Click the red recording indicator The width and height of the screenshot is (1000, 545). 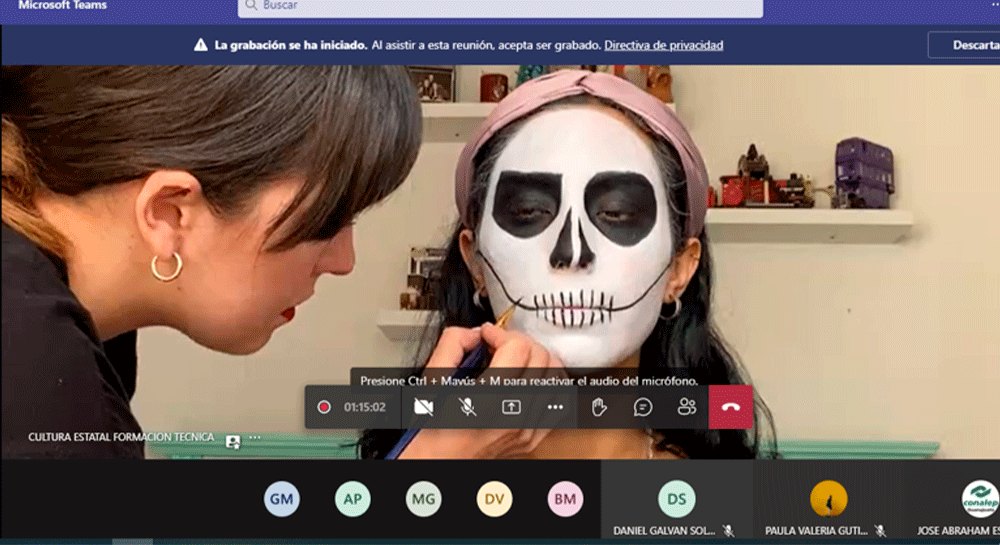click(324, 407)
